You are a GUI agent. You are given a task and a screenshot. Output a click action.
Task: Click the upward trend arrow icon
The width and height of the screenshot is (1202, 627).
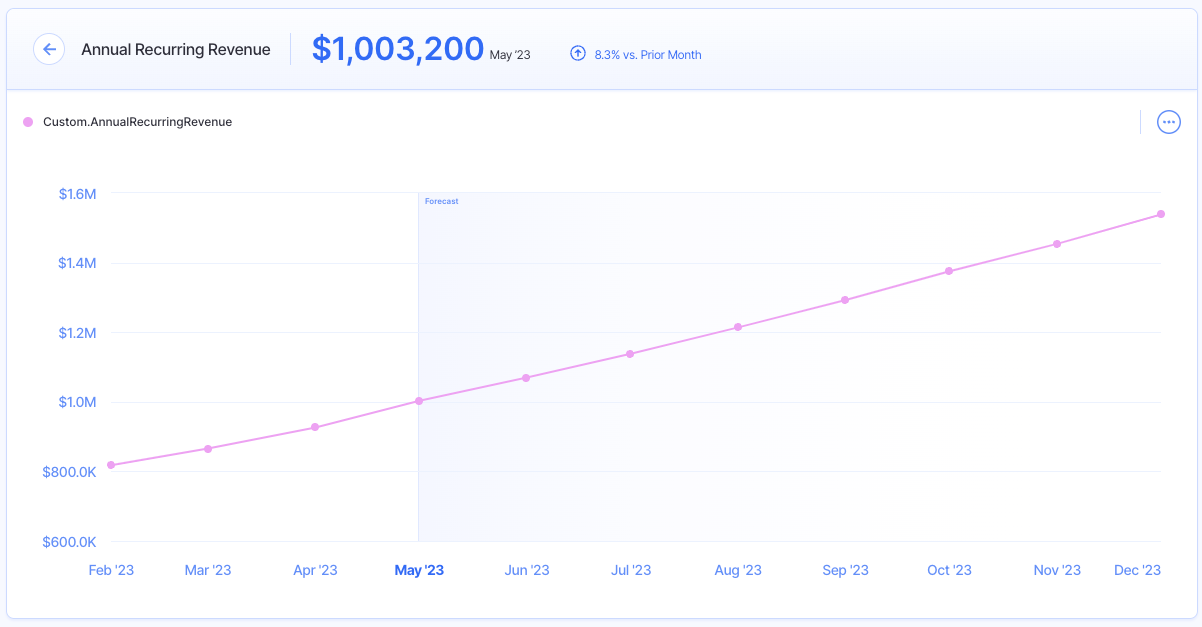pos(578,53)
